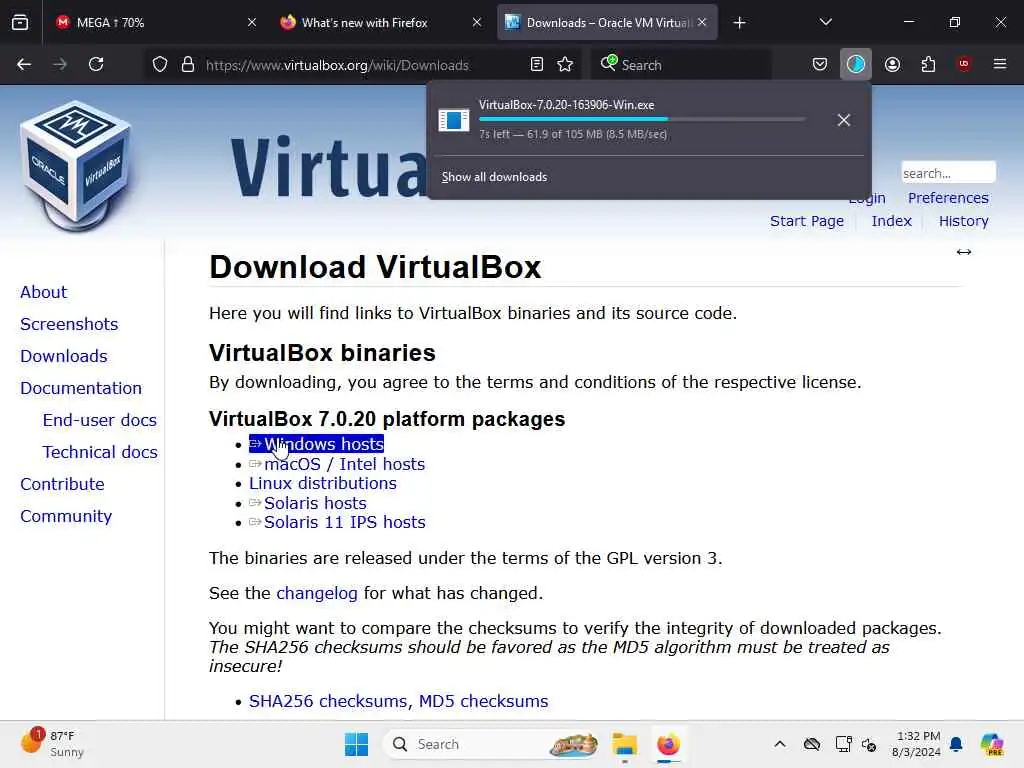Download Windows hosts package
Viewport: 1024px width, 768px height.
(317, 444)
